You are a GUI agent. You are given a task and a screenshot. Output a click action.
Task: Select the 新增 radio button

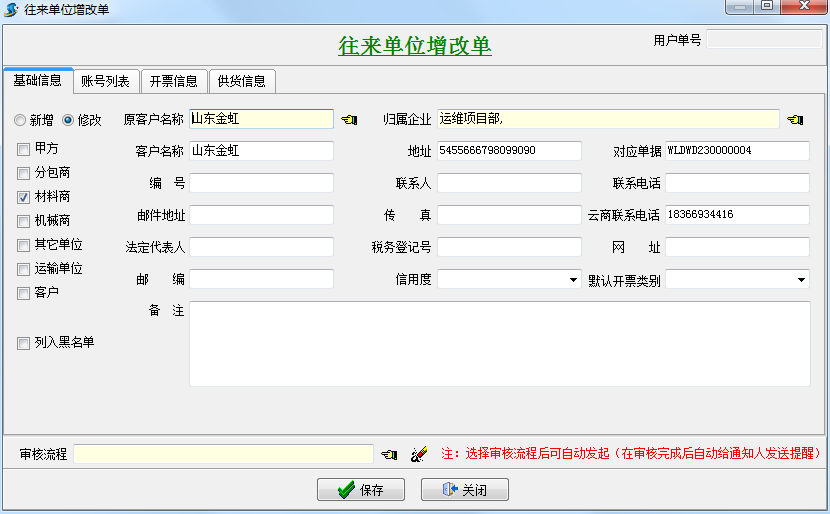[x=20, y=120]
